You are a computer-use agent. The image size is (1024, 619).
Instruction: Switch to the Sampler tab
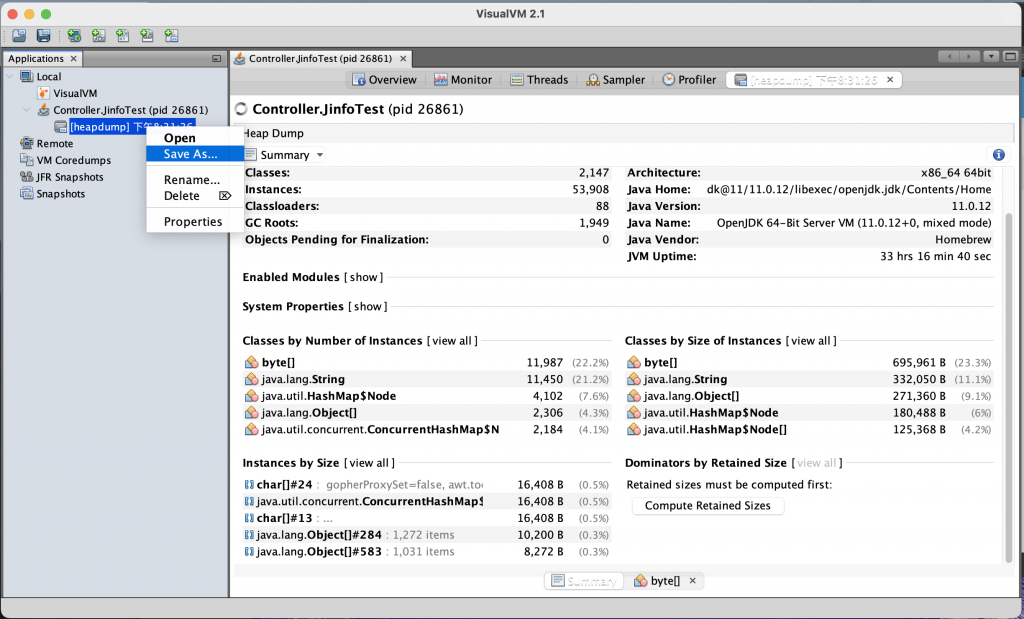click(x=615, y=80)
